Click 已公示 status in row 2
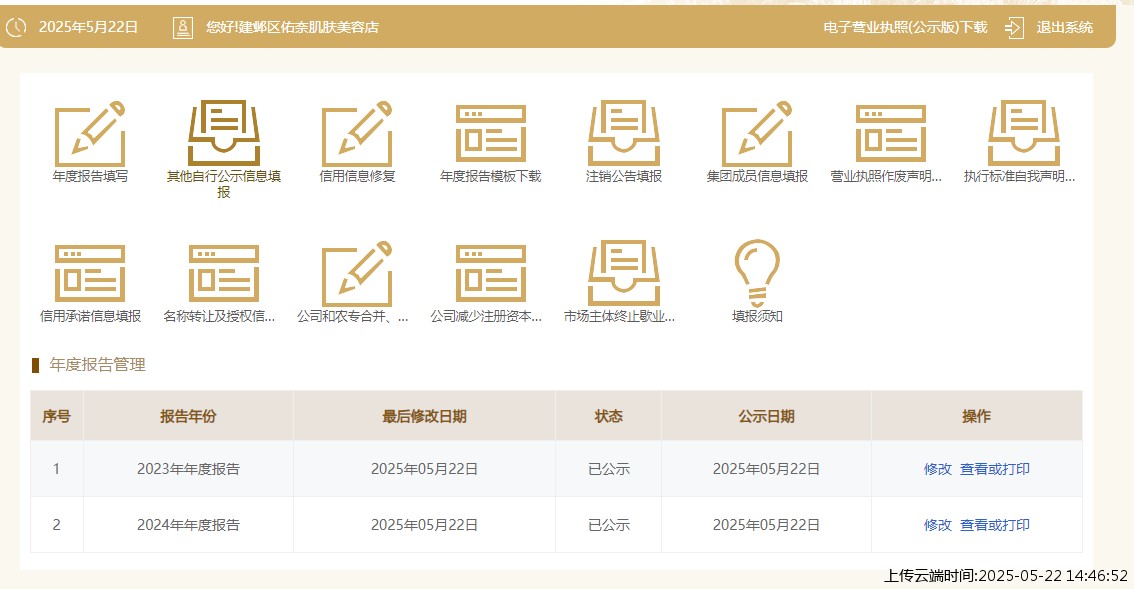This screenshot has height=589, width=1134. click(x=609, y=525)
